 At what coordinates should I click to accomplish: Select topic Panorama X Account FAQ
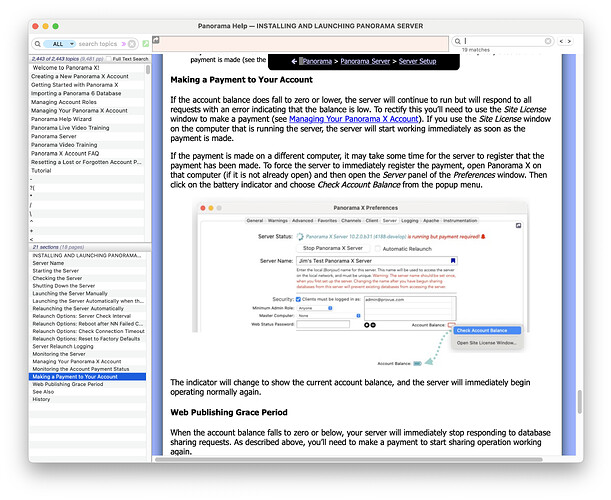coord(87,154)
